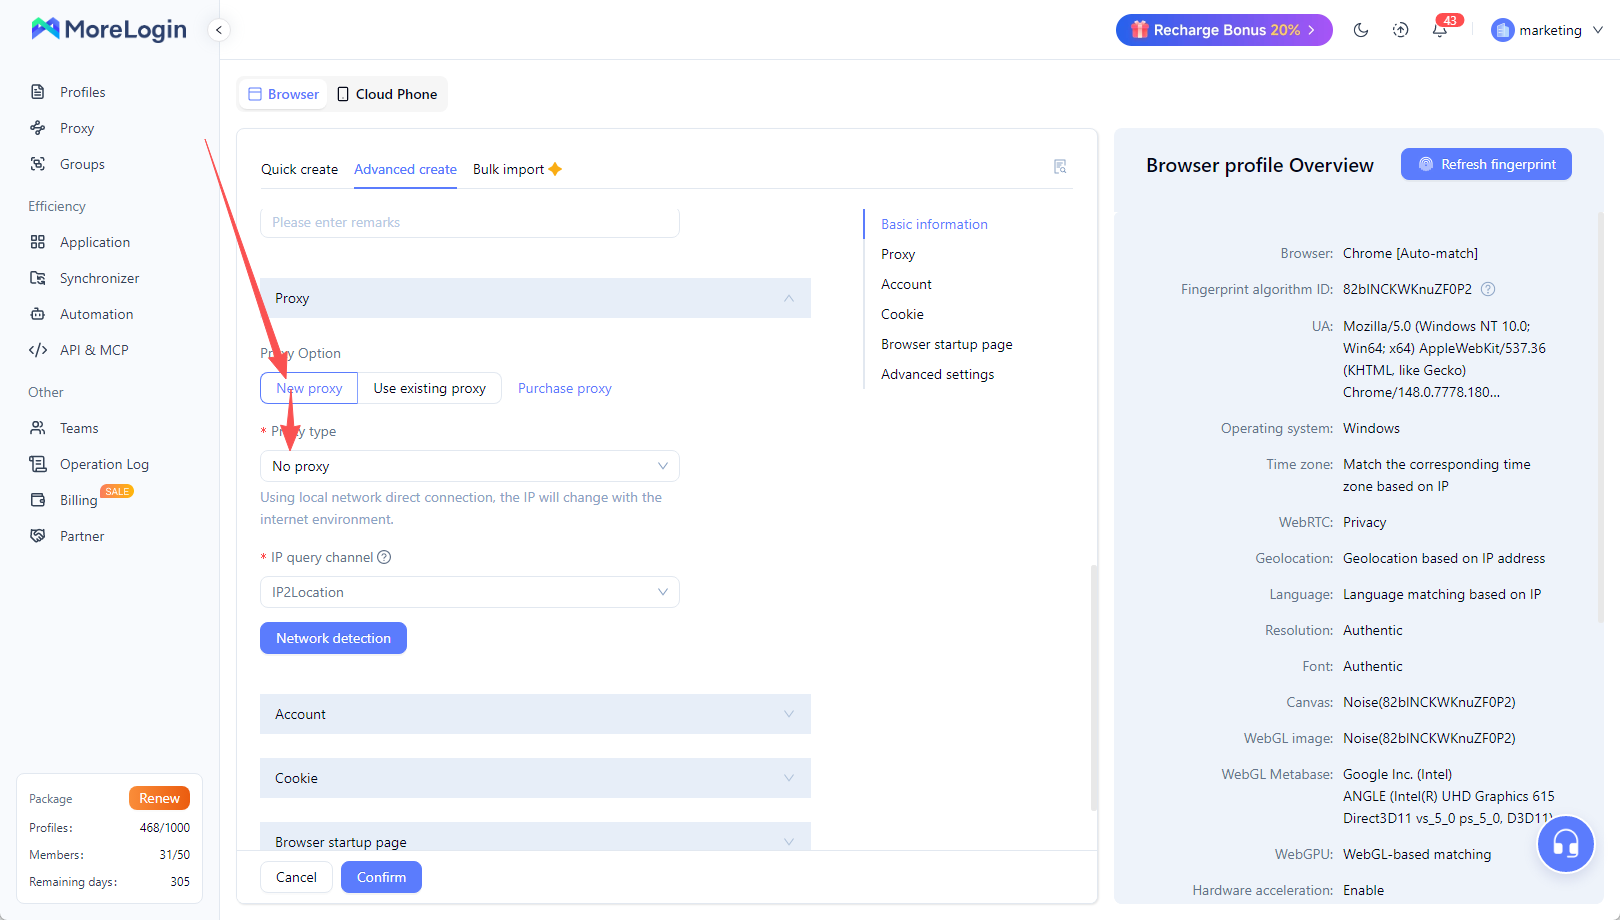The height and width of the screenshot is (920, 1620).
Task: Click the gift icon on Recharge Bonus
Action: coord(1139,30)
